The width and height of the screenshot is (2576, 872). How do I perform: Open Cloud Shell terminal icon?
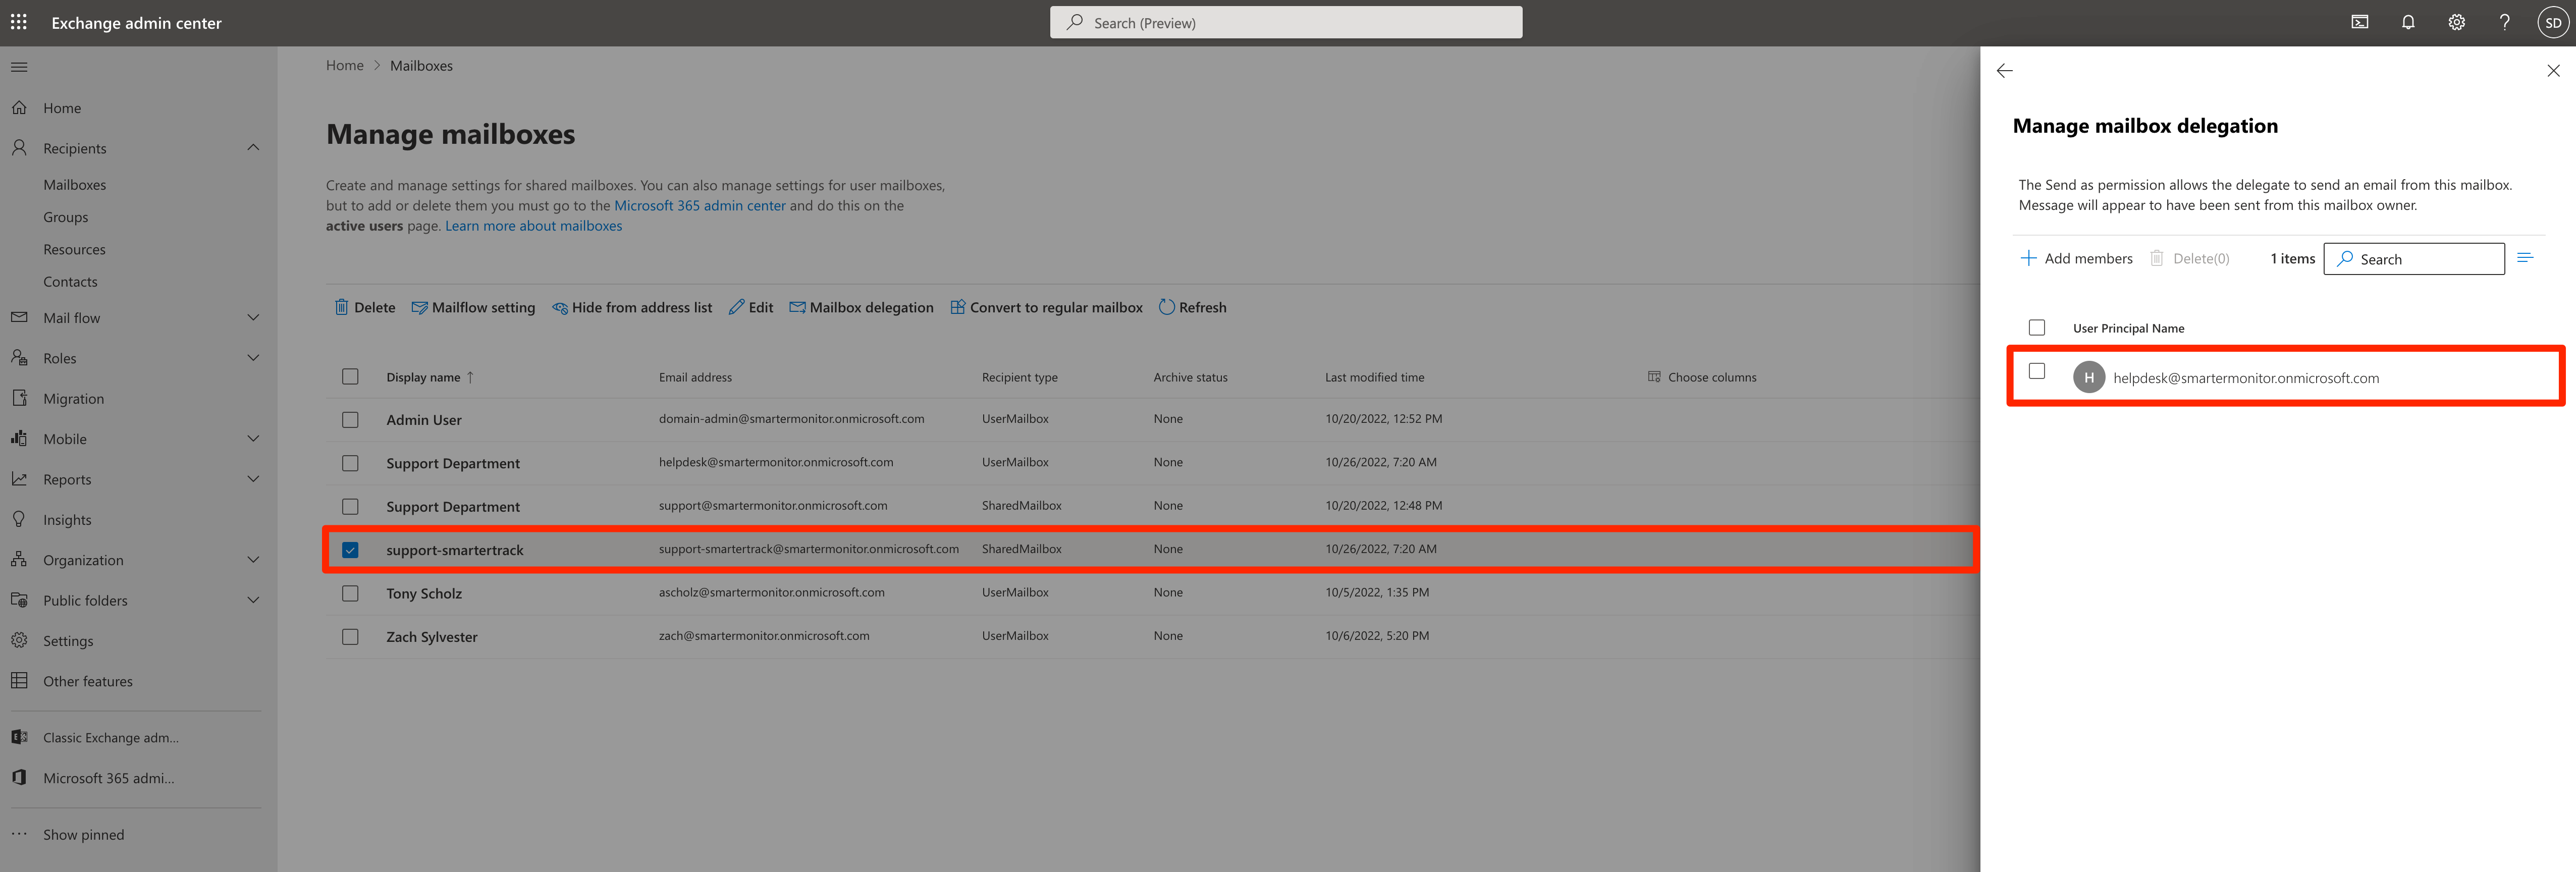pos(2360,22)
